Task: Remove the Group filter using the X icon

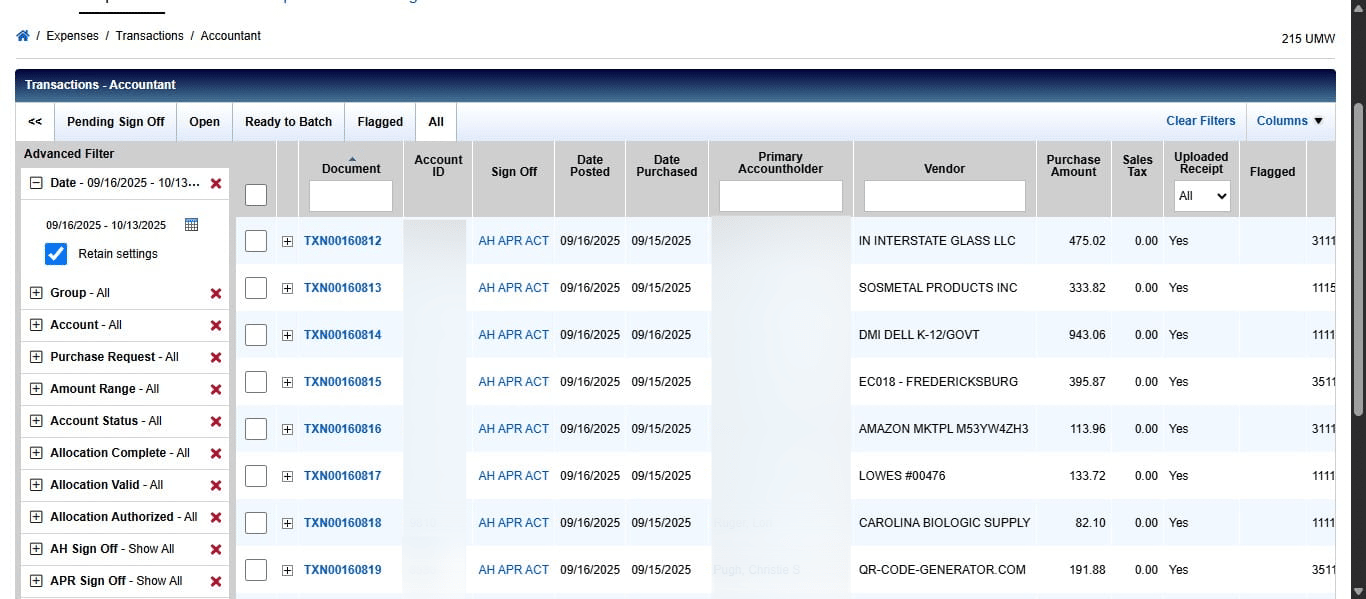Action: (214, 292)
